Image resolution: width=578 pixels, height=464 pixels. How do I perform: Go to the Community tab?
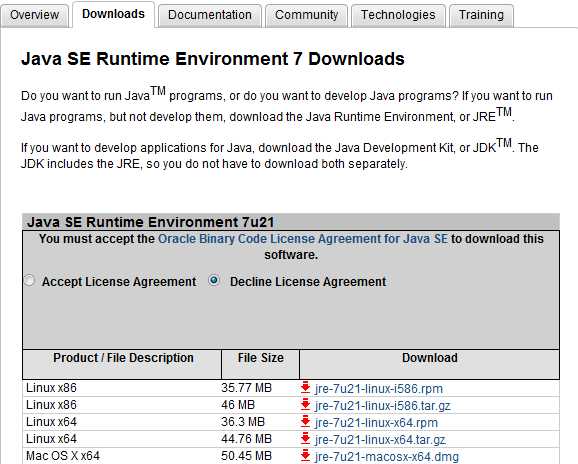306,15
